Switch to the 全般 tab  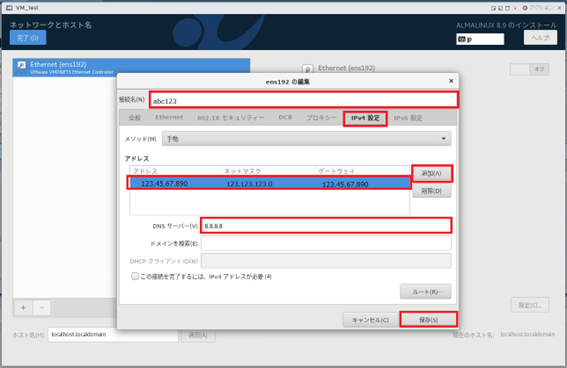pos(135,117)
